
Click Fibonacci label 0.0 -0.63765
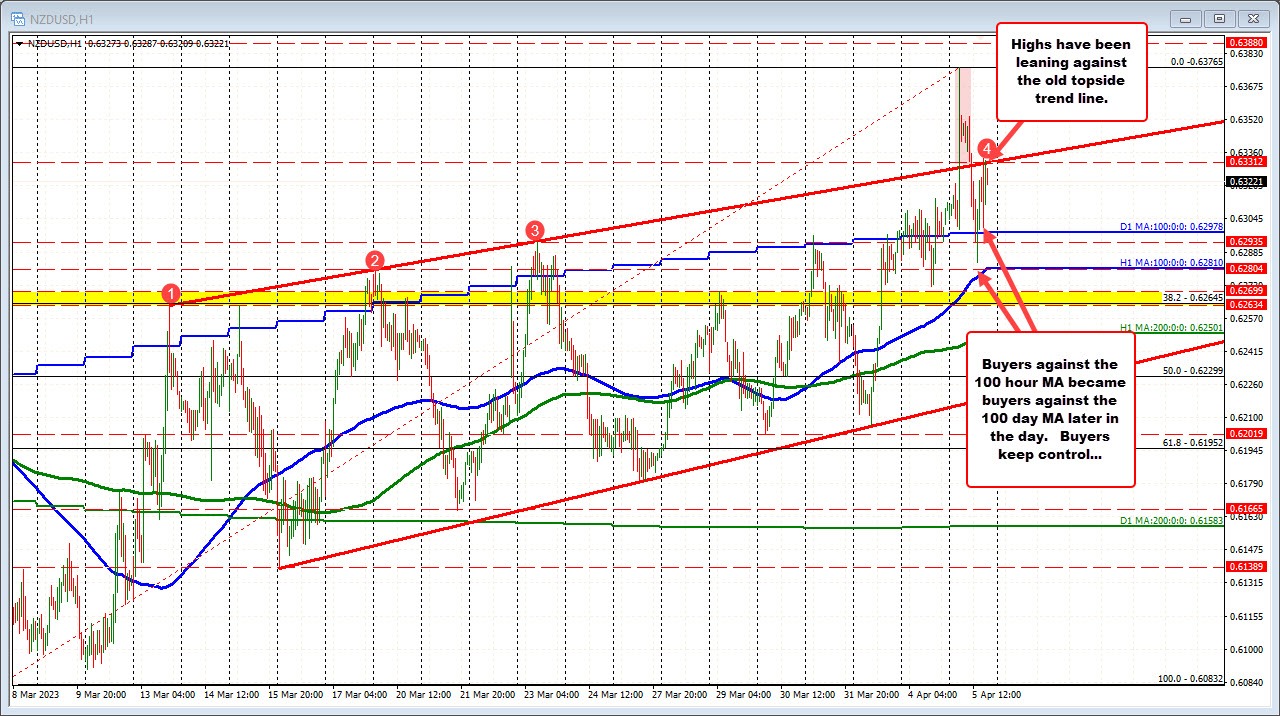pos(1197,61)
